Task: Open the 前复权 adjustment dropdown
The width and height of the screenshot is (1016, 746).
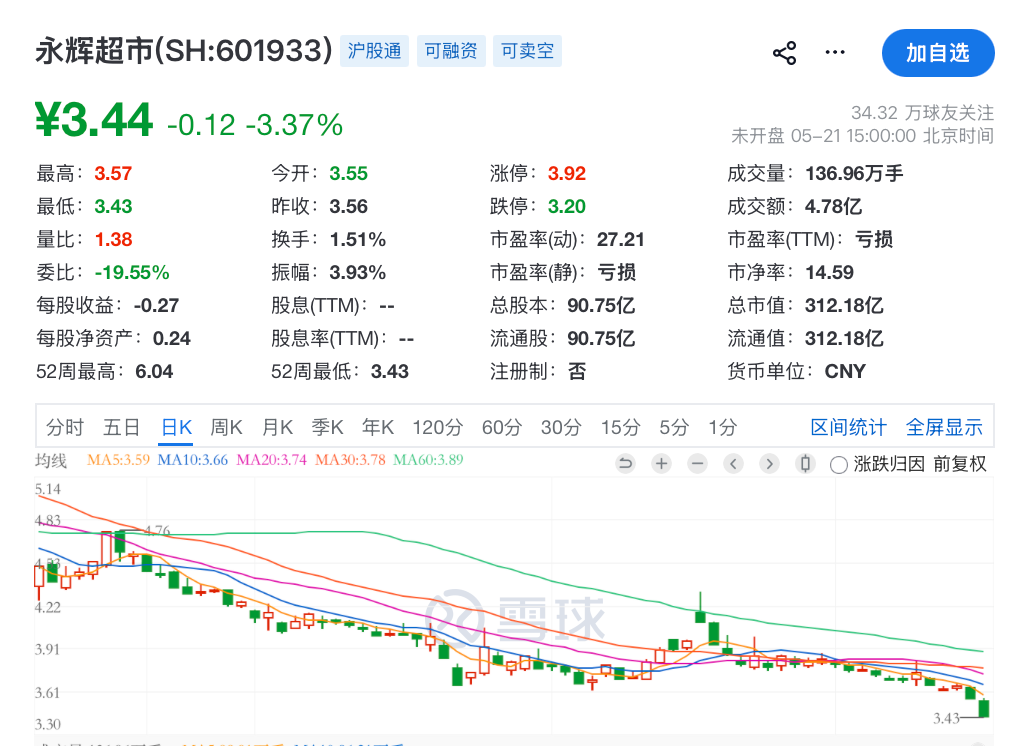Action: pyautogui.click(x=960, y=463)
